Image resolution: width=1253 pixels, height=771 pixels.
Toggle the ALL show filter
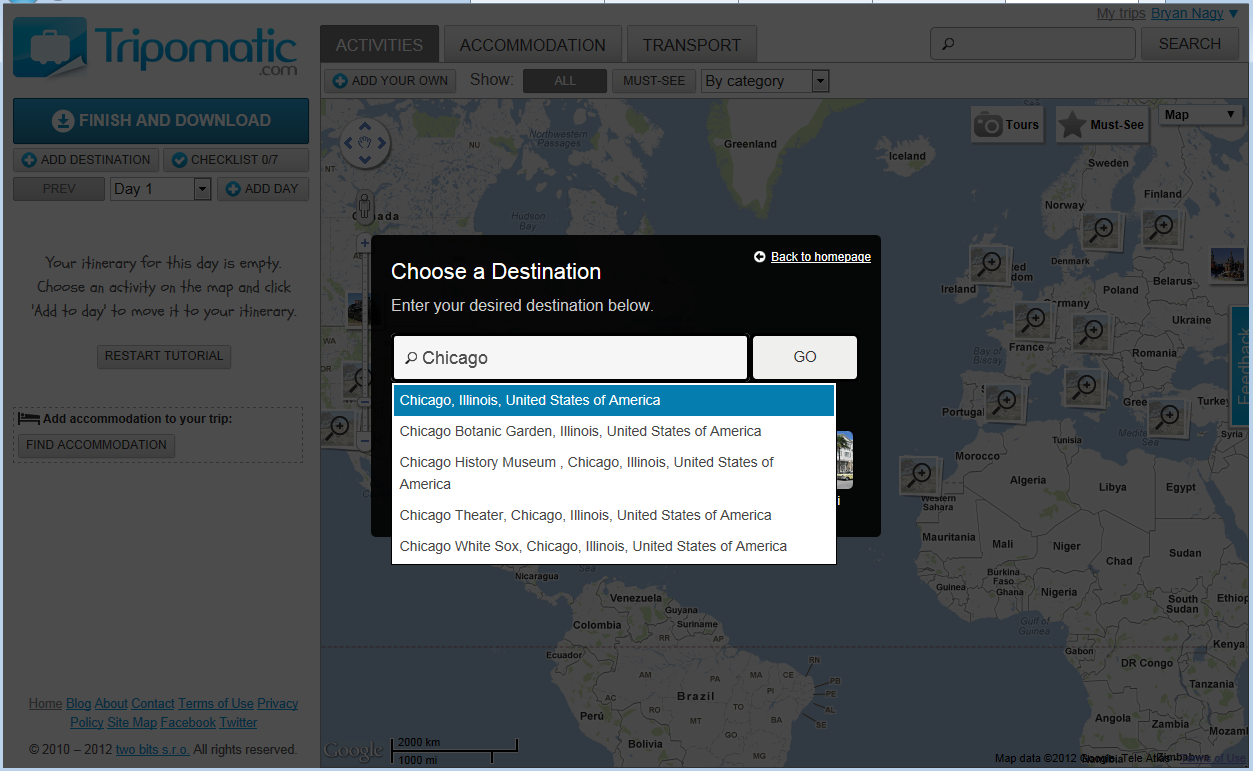click(565, 81)
